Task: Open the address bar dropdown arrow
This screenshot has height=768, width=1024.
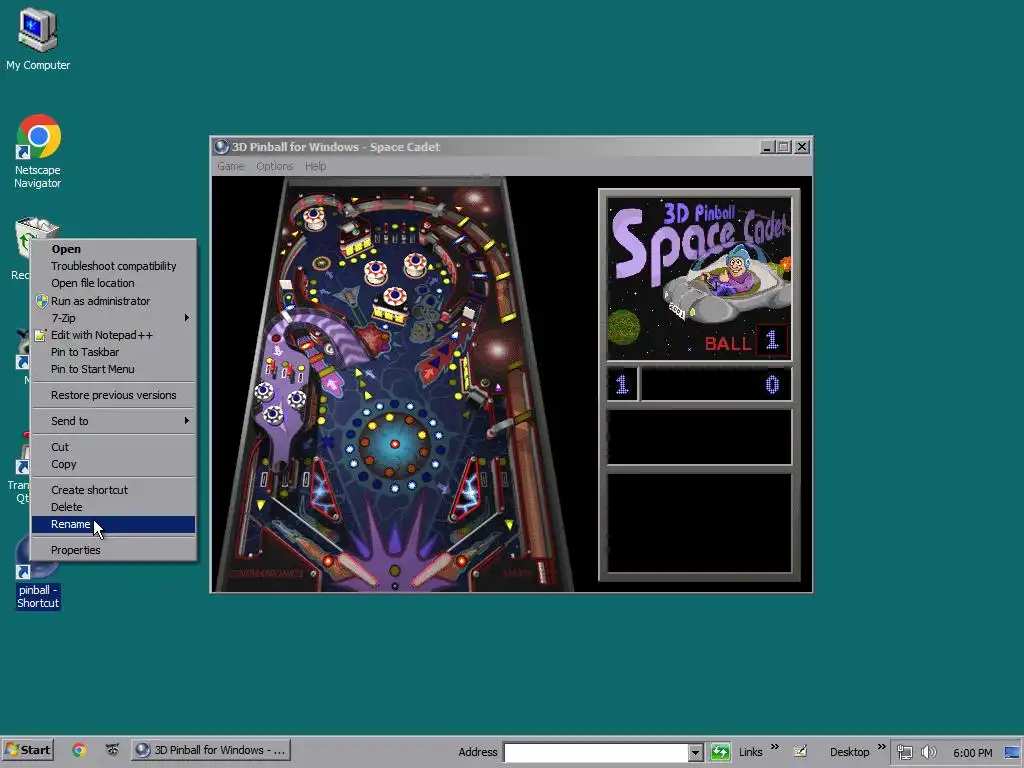Action: click(x=696, y=752)
